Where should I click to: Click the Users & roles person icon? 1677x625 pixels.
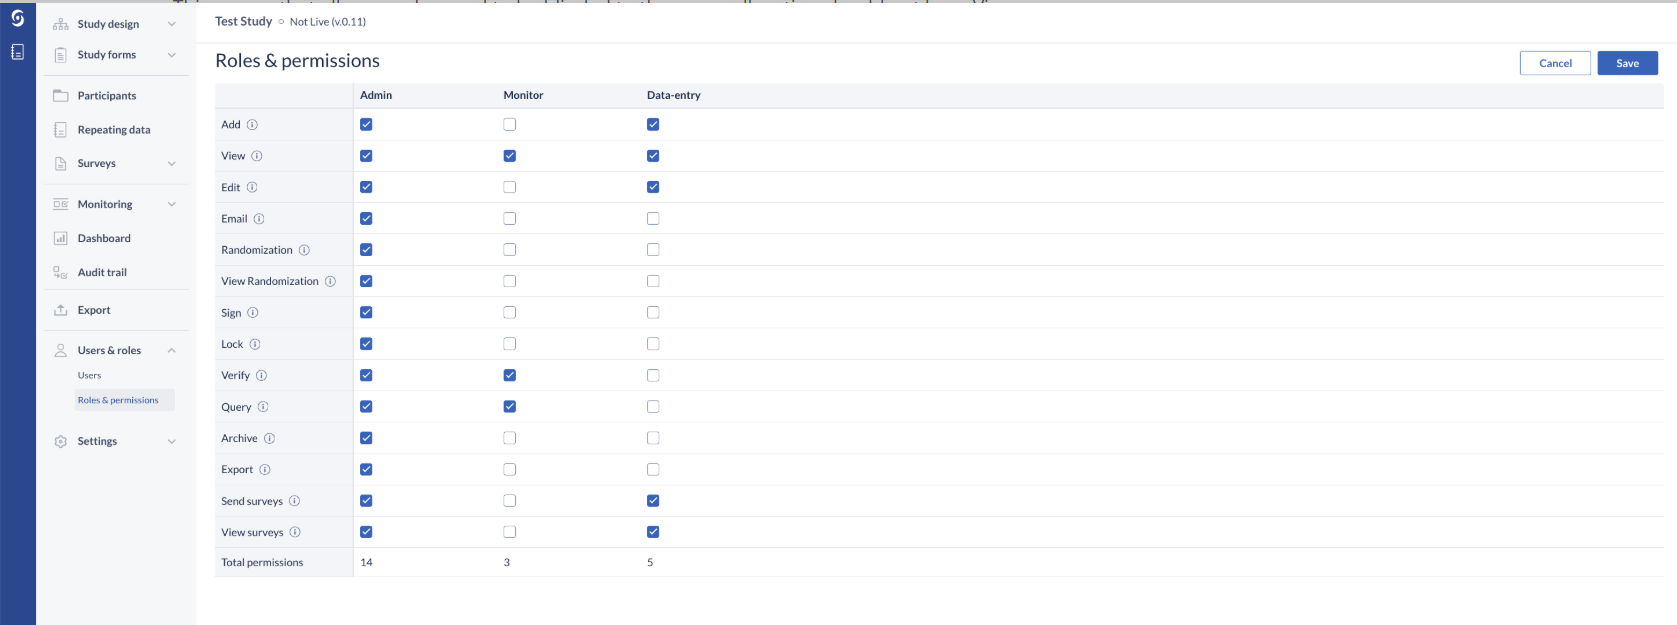[60, 350]
